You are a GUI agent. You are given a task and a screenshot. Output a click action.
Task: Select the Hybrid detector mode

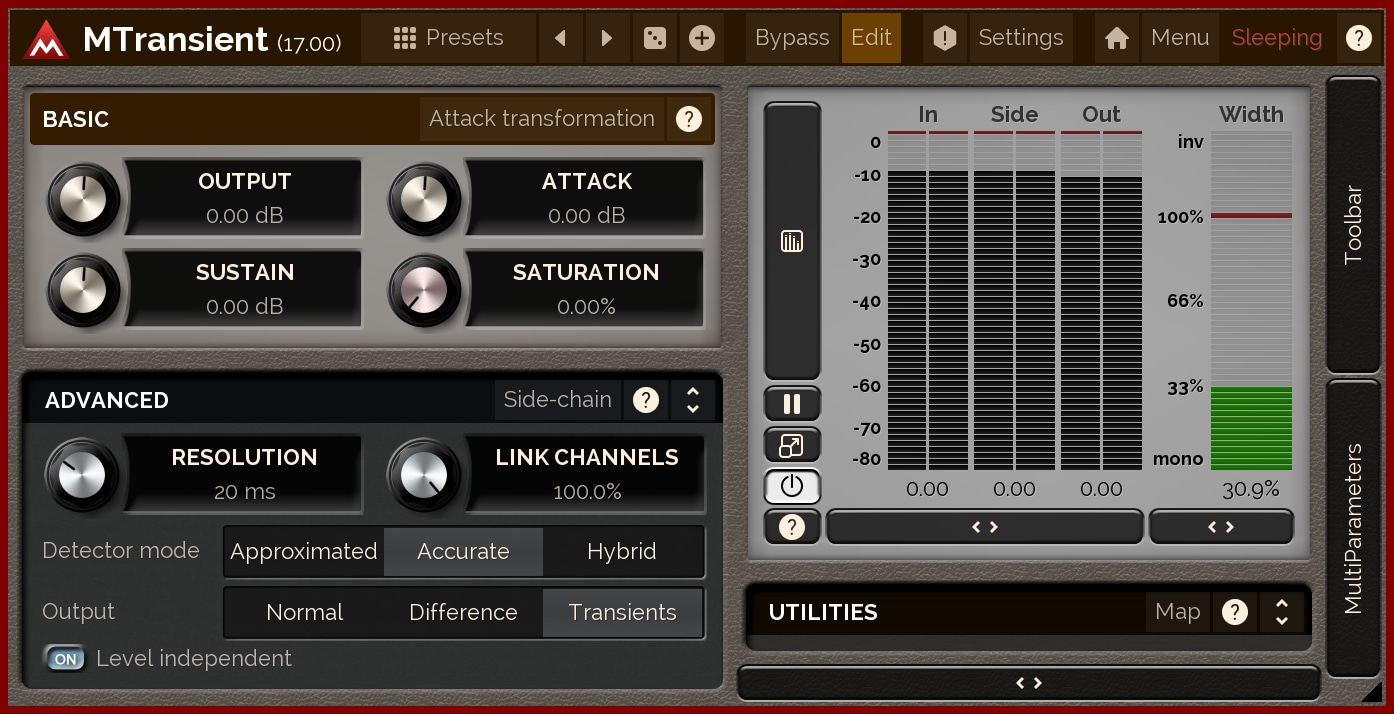pos(622,552)
